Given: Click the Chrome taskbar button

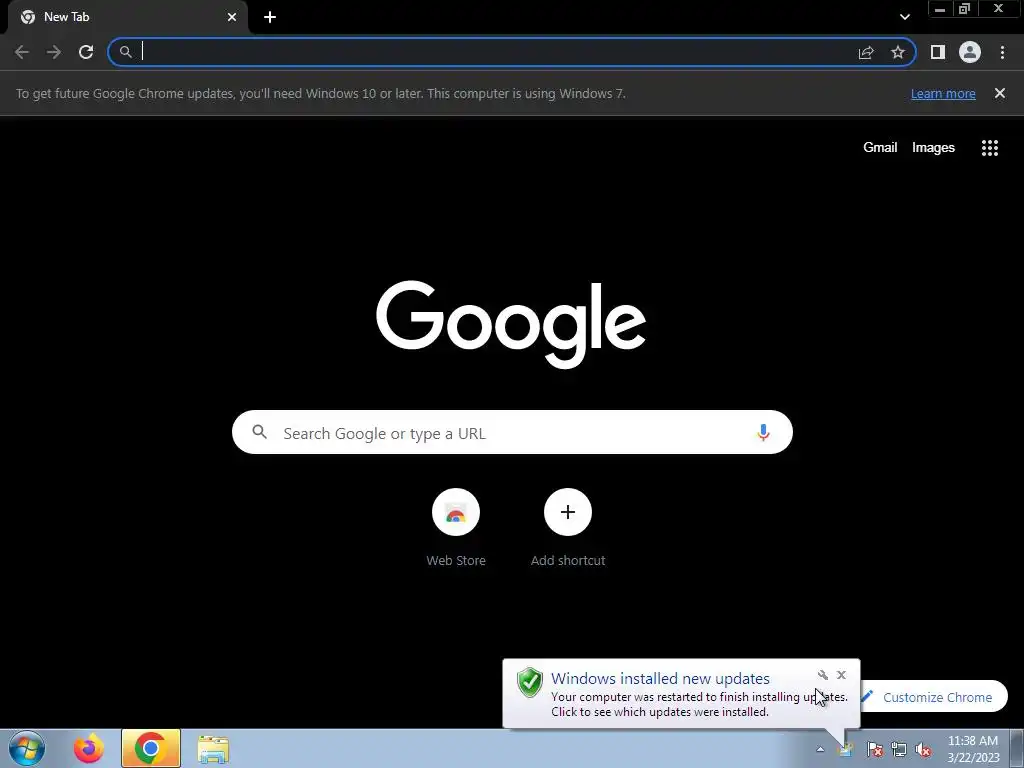Looking at the screenshot, I should pyautogui.click(x=151, y=748).
